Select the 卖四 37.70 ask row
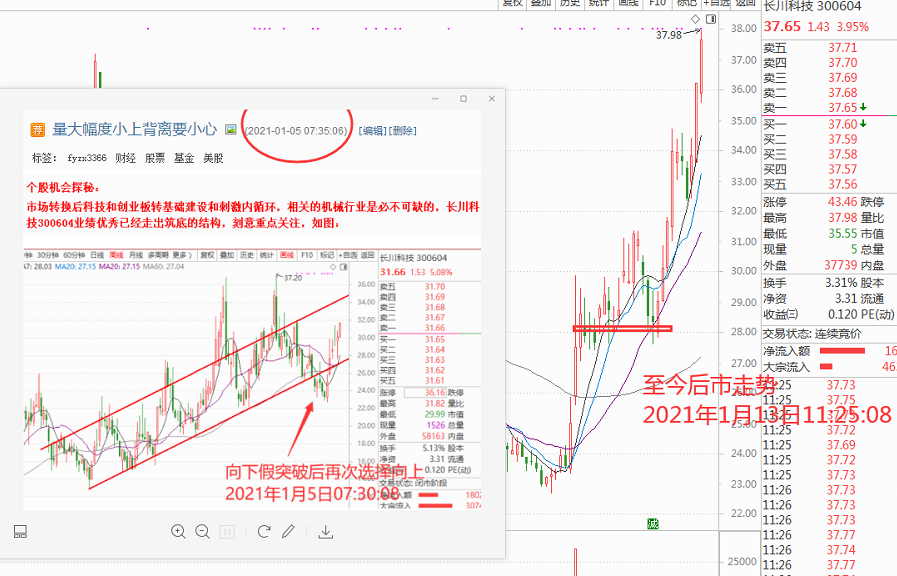 tap(829, 62)
